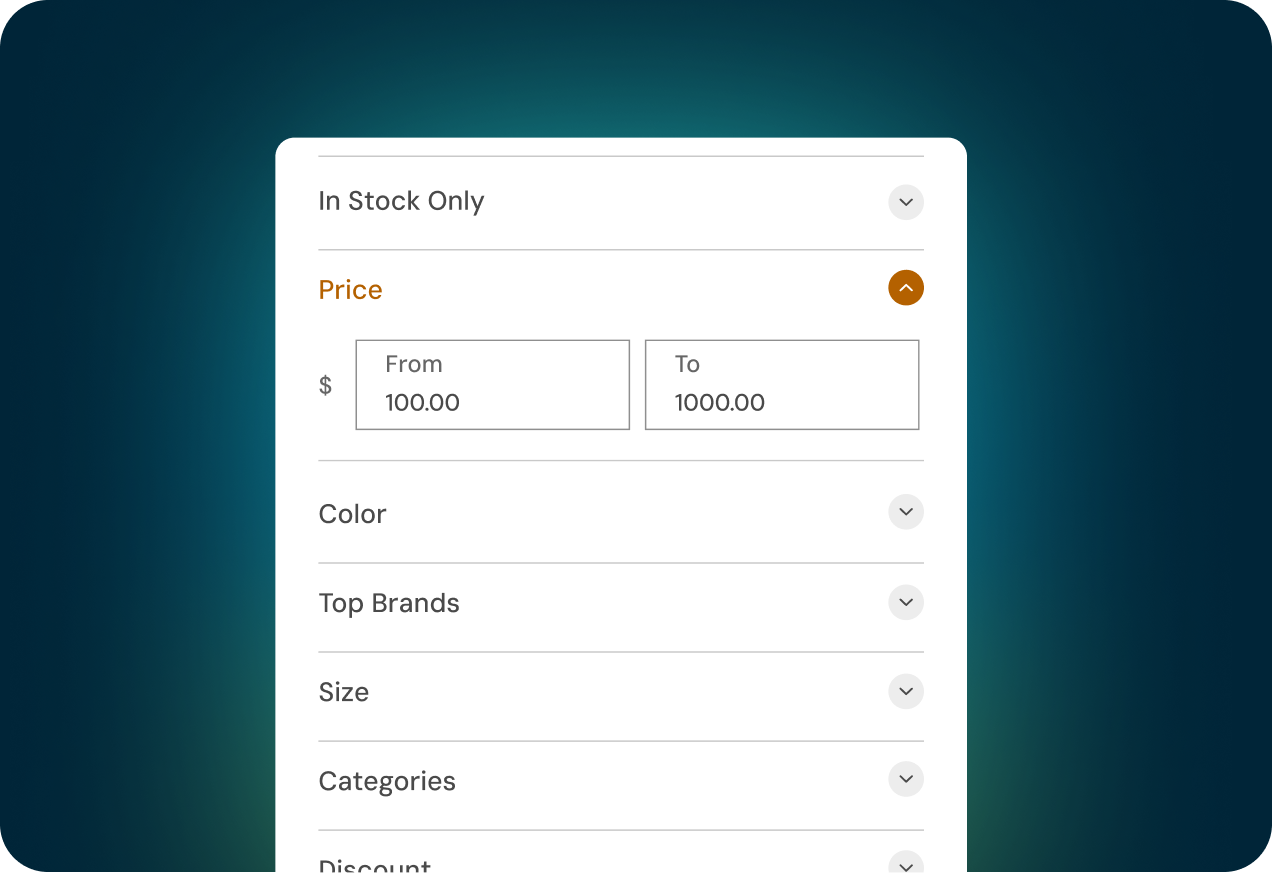Expand the In Stock Only chevron
The image size is (1272, 873).
905,202
